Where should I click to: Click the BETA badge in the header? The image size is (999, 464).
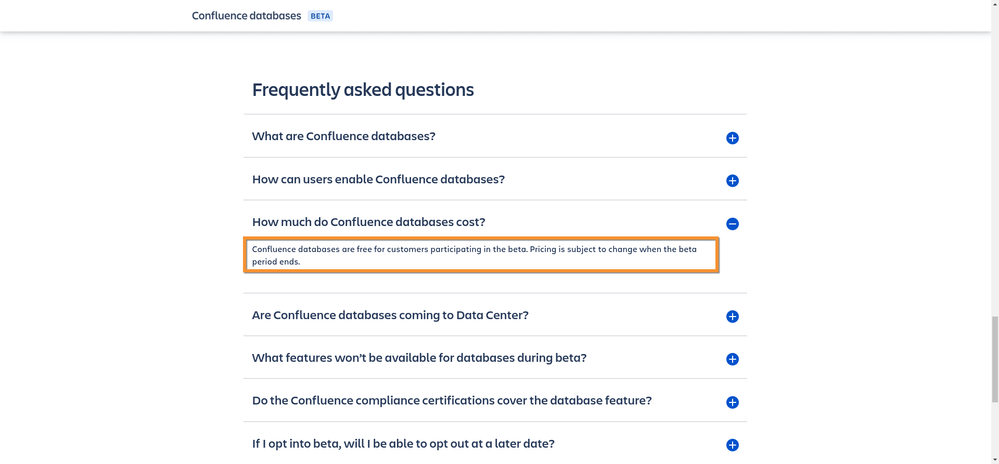pyautogui.click(x=320, y=16)
